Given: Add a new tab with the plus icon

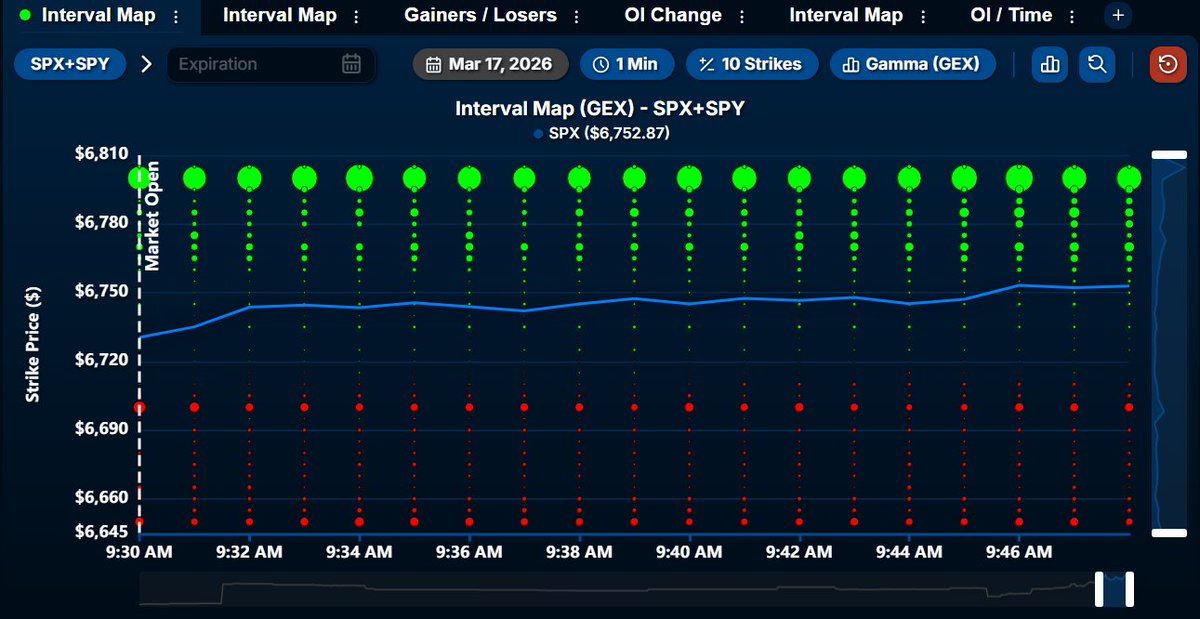Looking at the screenshot, I should 1118,16.
